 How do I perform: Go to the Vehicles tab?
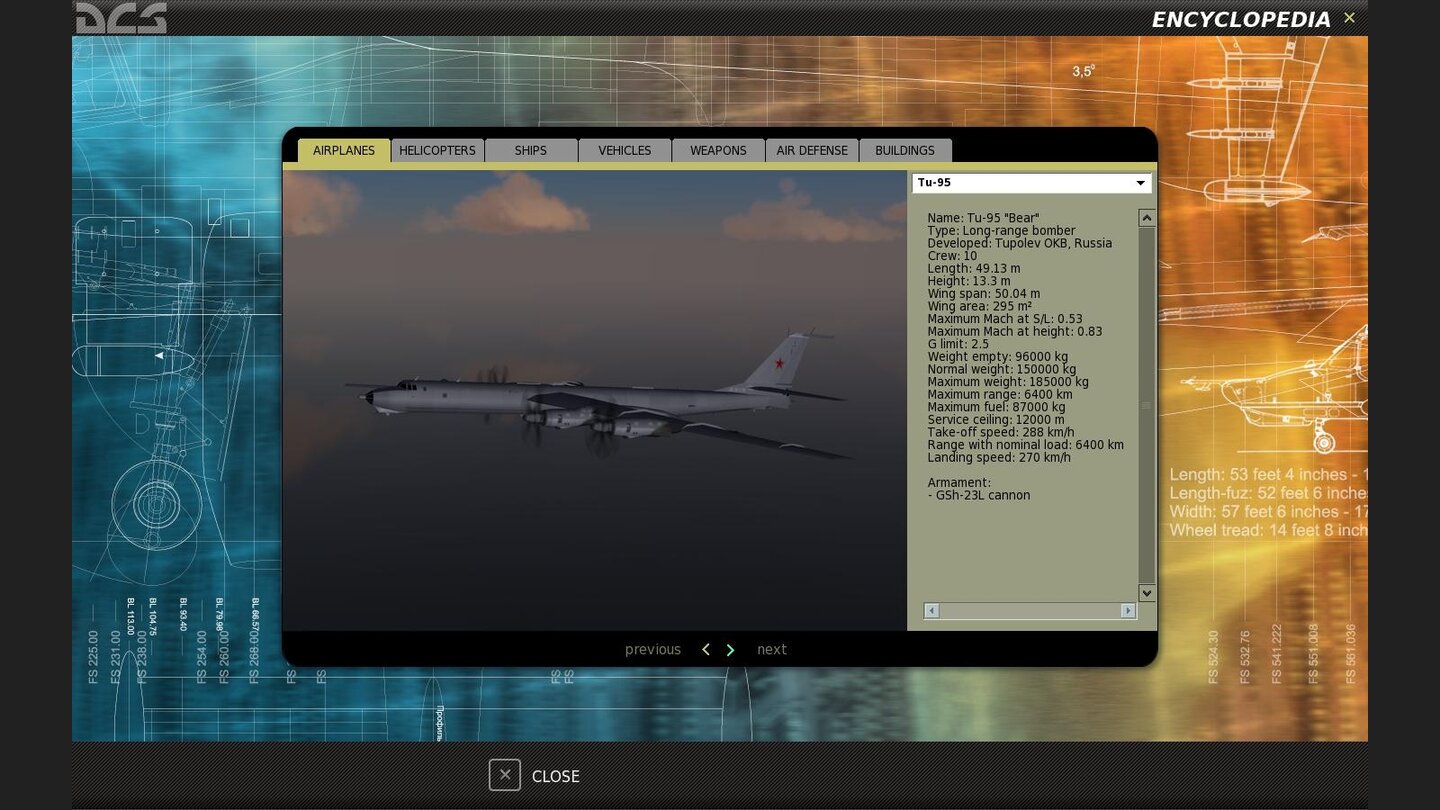(x=625, y=150)
